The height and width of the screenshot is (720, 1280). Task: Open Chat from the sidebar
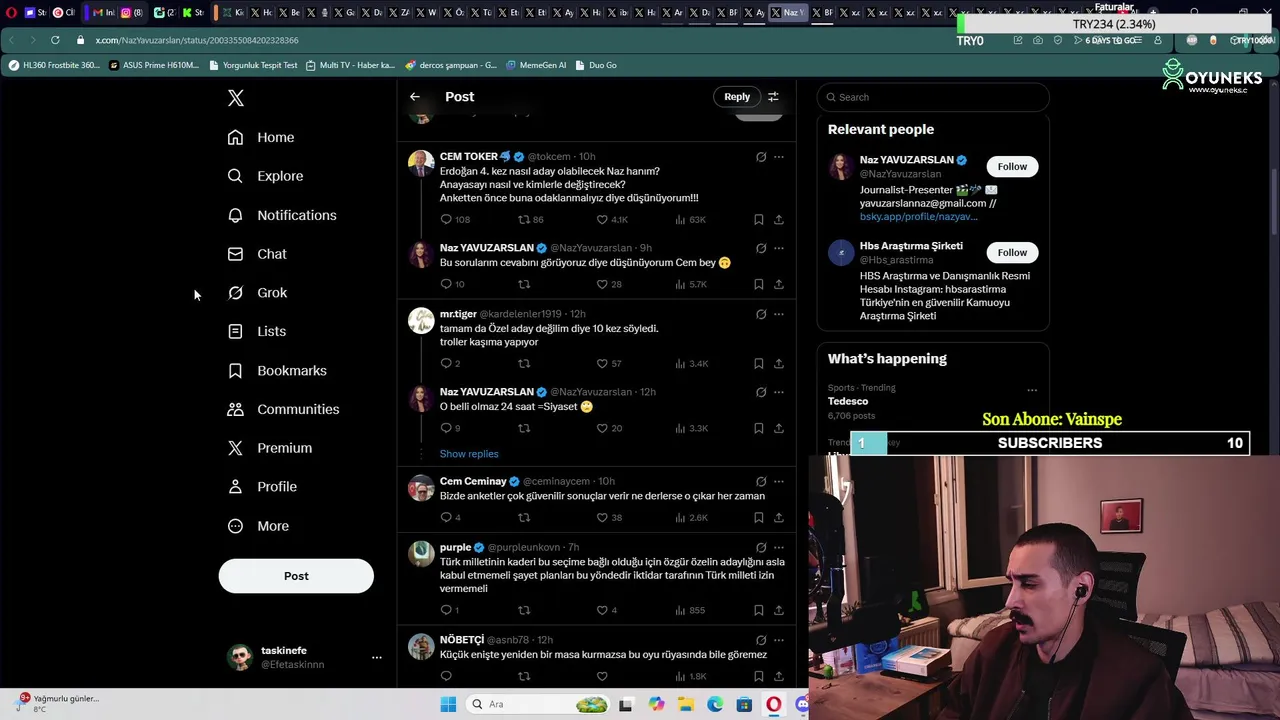coord(257,254)
